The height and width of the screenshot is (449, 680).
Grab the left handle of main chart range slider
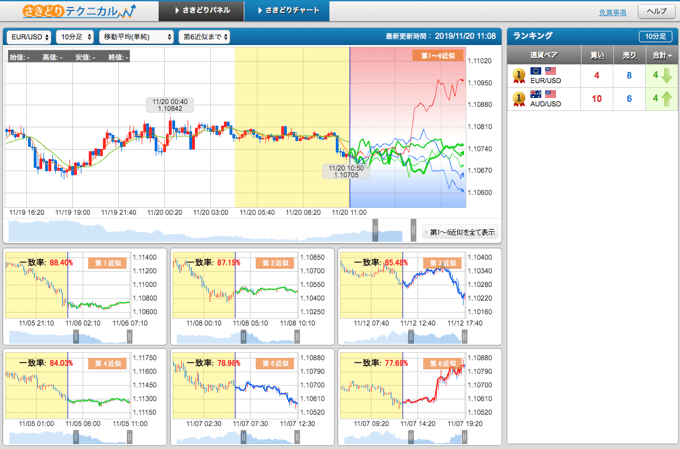pos(375,230)
